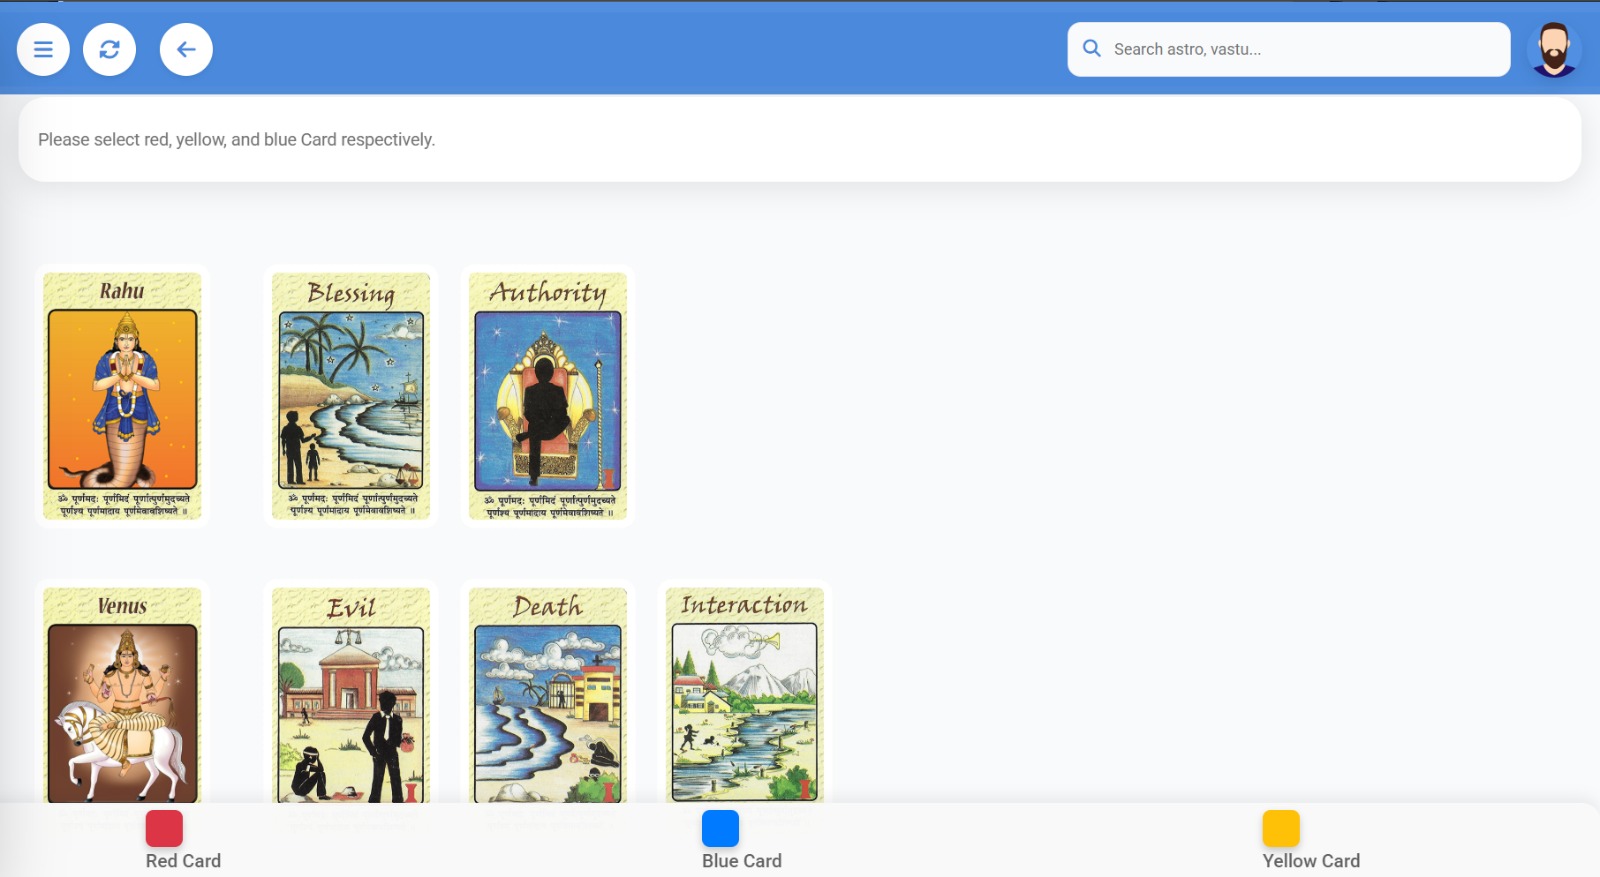Click the Red Card label
The image size is (1600, 877).
pos(183,861)
